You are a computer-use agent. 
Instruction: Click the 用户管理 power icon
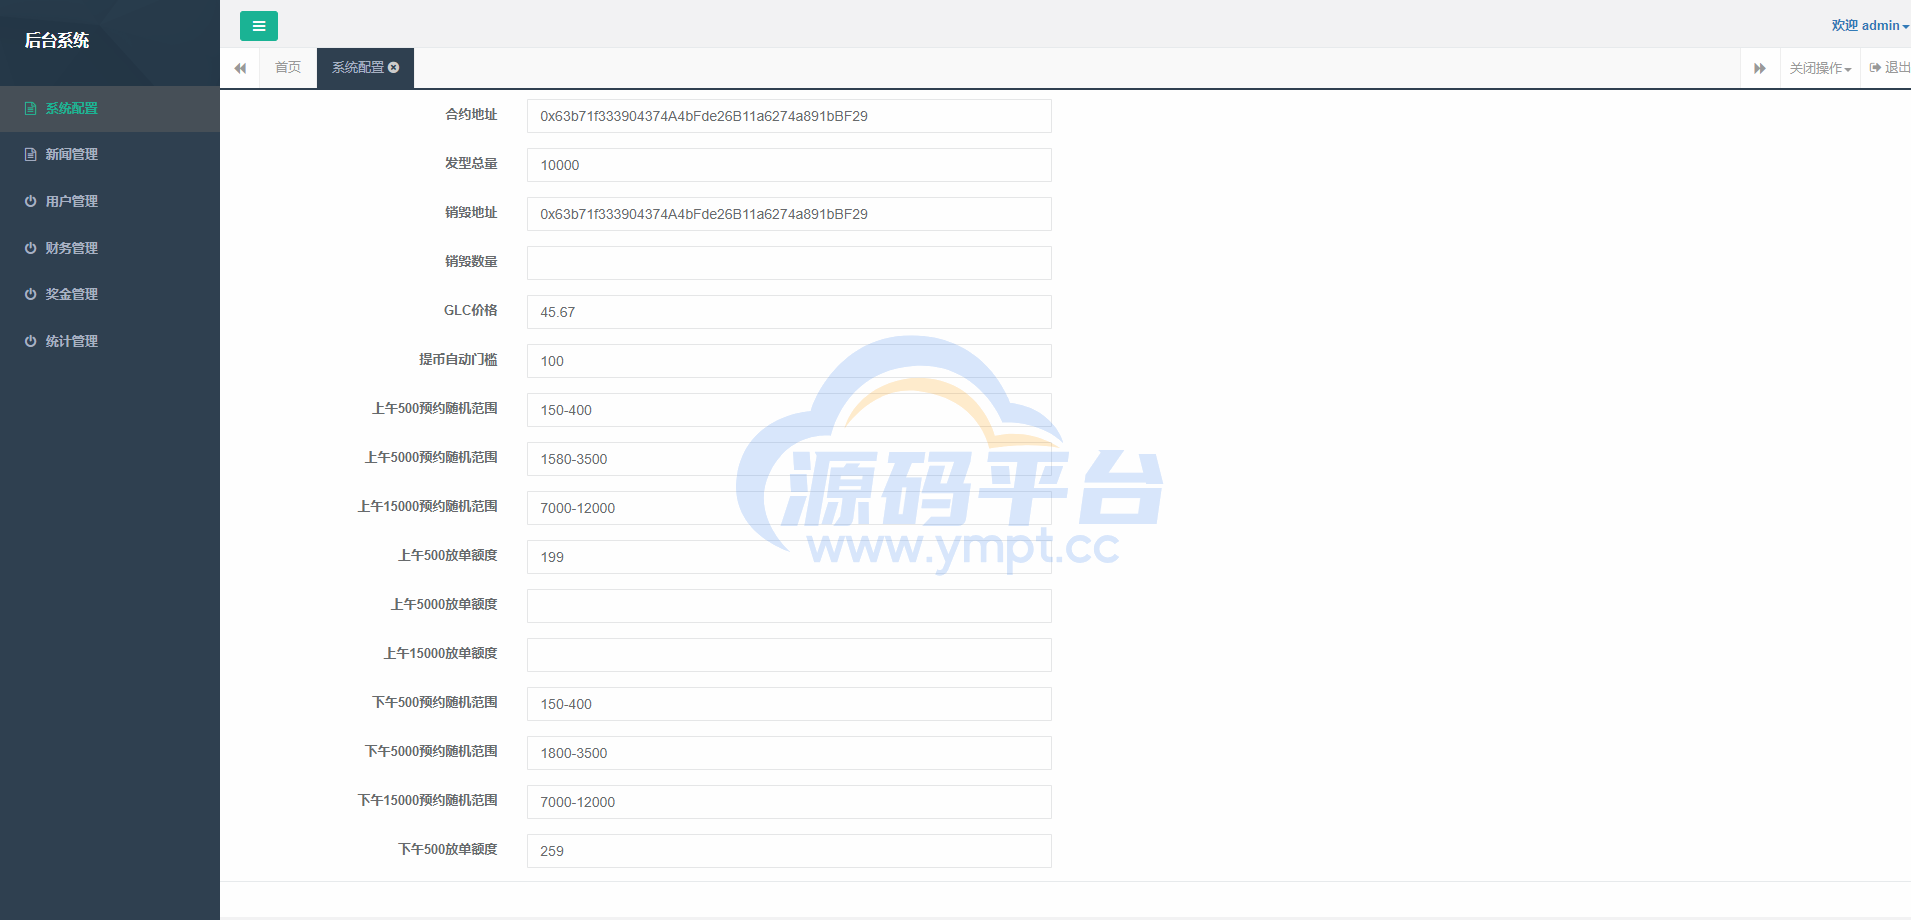point(30,201)
